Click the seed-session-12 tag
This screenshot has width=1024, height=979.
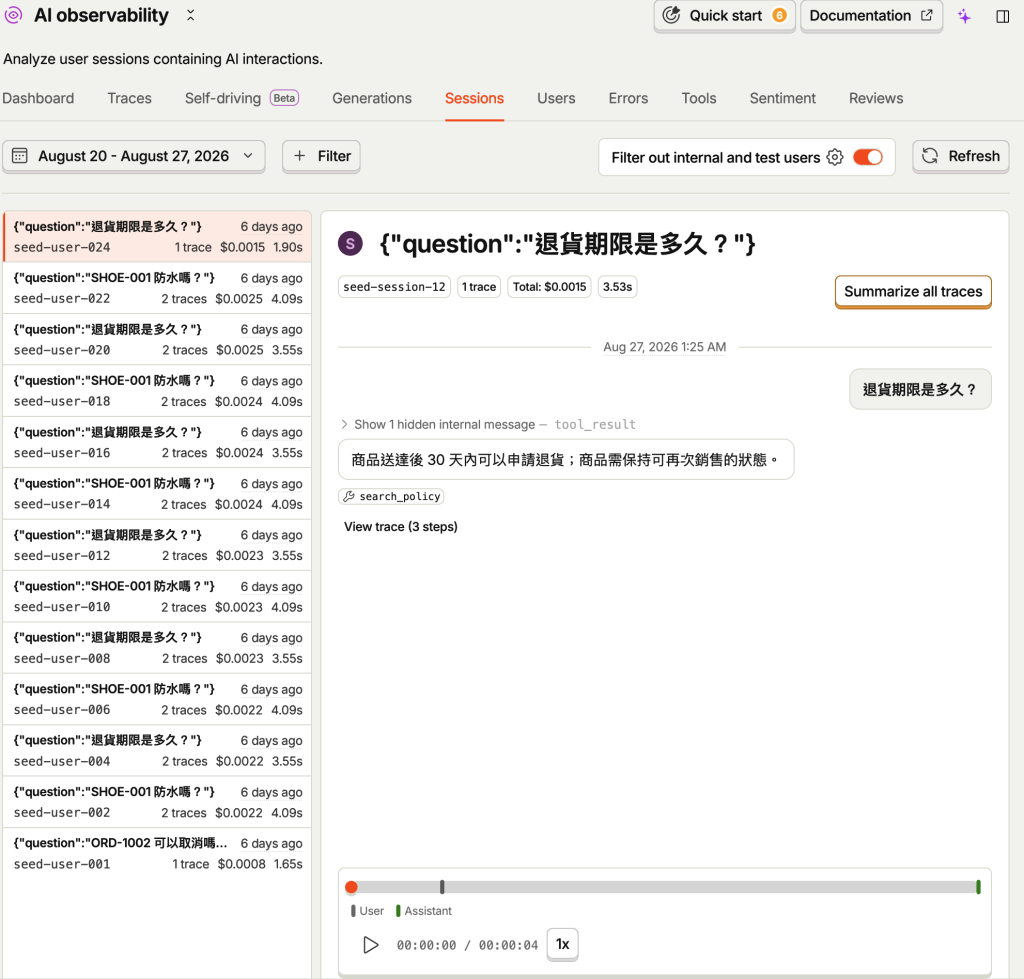394,287
